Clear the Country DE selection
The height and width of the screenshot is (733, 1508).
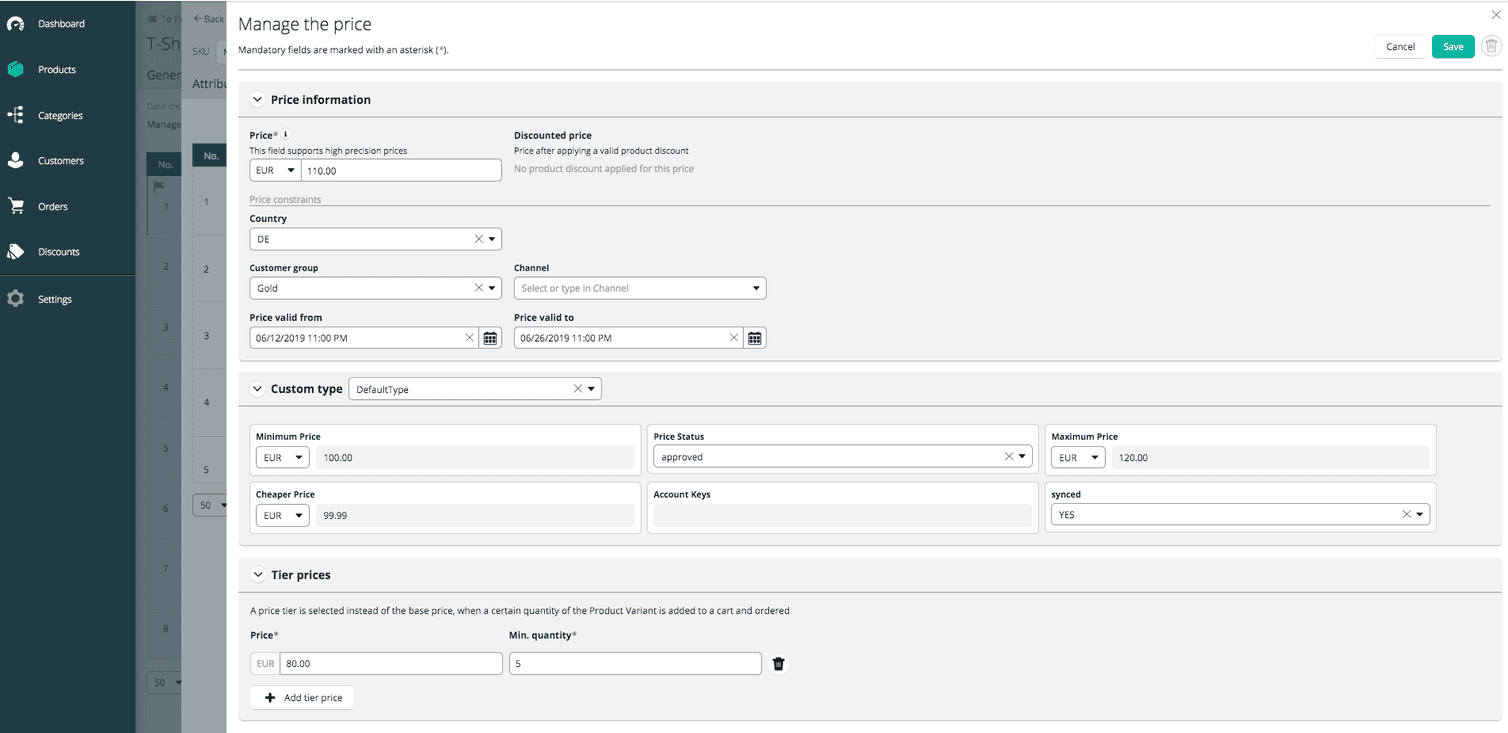tap(477, 238)
